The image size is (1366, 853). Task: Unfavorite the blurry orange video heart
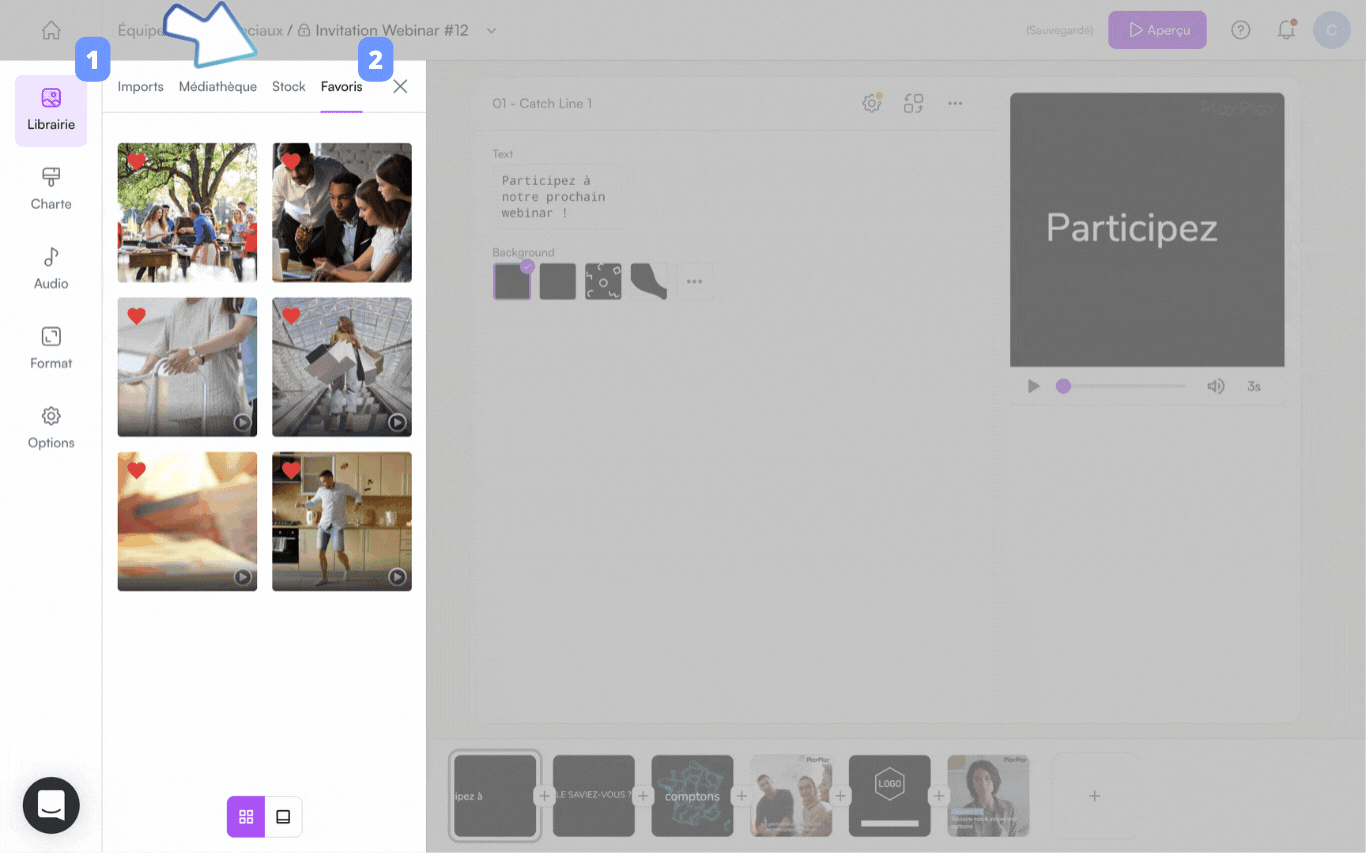136,470
